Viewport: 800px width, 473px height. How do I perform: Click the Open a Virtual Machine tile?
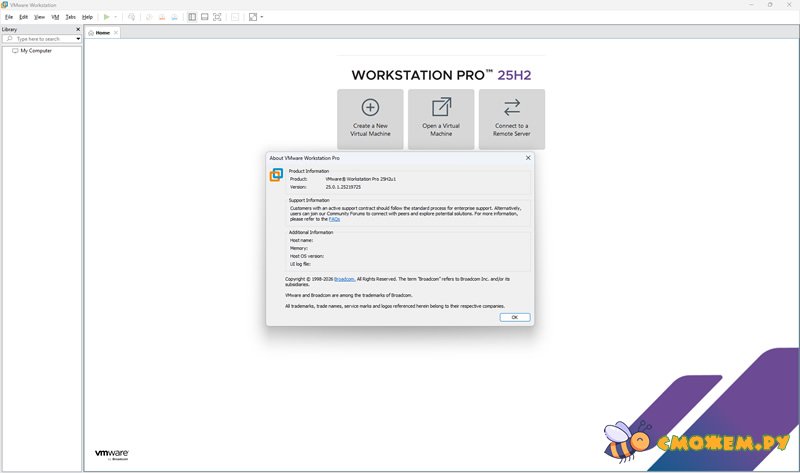coord(441,119)
